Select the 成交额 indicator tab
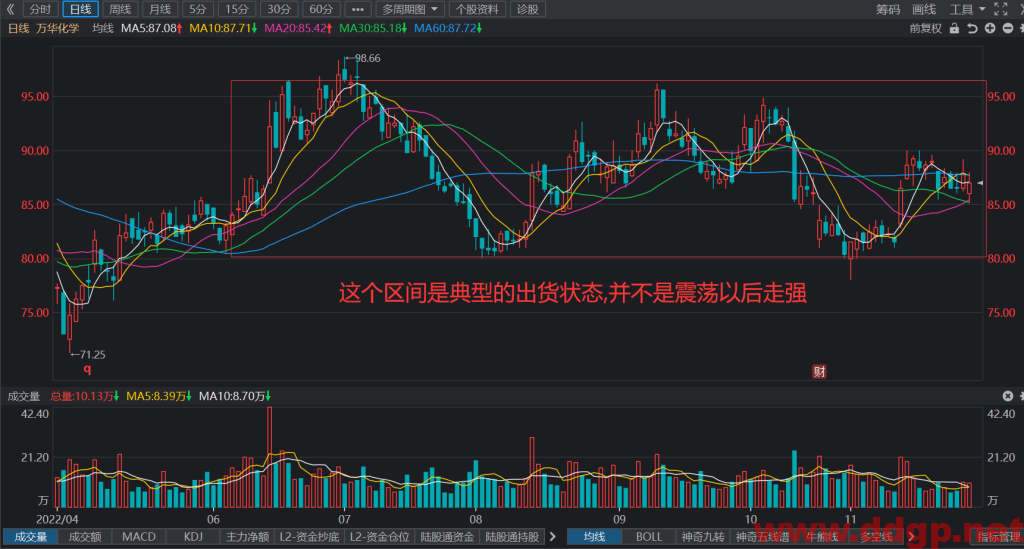This screenshot has height=549, width=1024. (85, 537)
